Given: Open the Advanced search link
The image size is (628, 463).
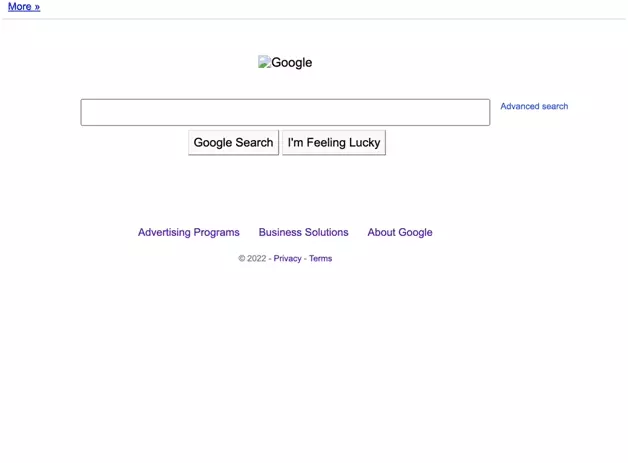Looking at the screenshot, I should pyautogui.click(x=534, y=106).
